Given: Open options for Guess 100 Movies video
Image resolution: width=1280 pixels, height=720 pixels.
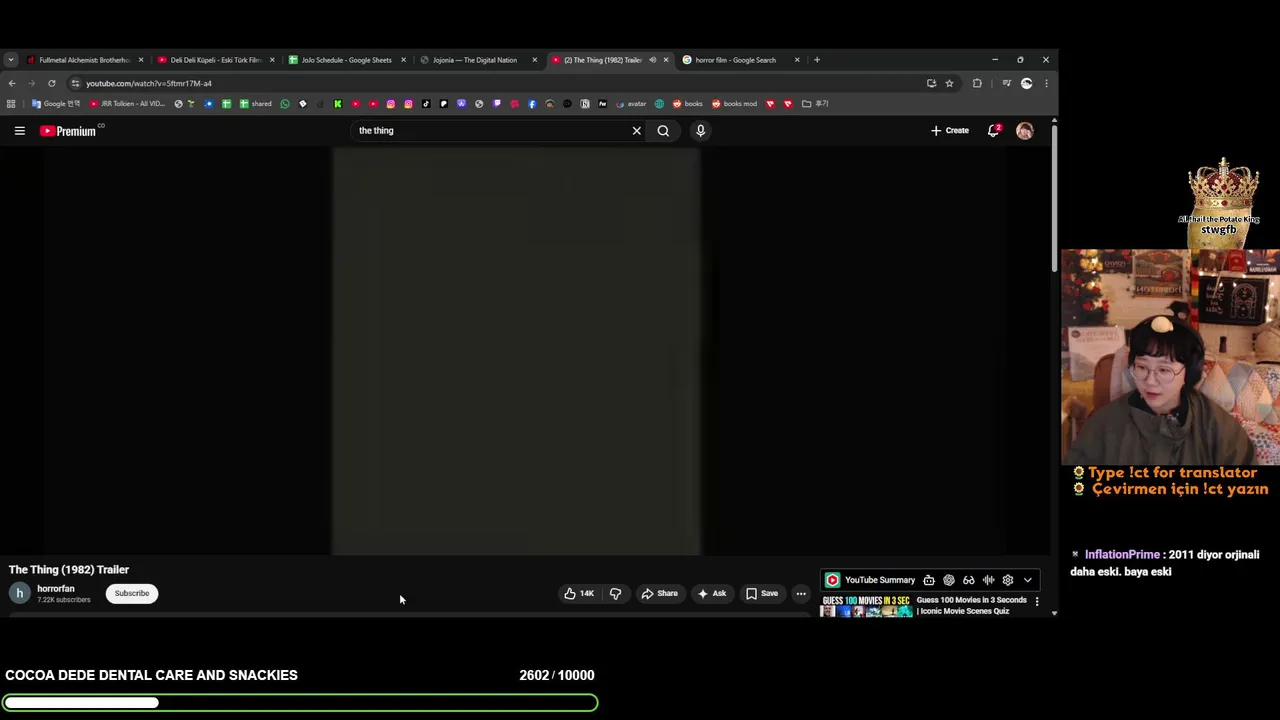Looking at the screenshot, I should 1037,601.
